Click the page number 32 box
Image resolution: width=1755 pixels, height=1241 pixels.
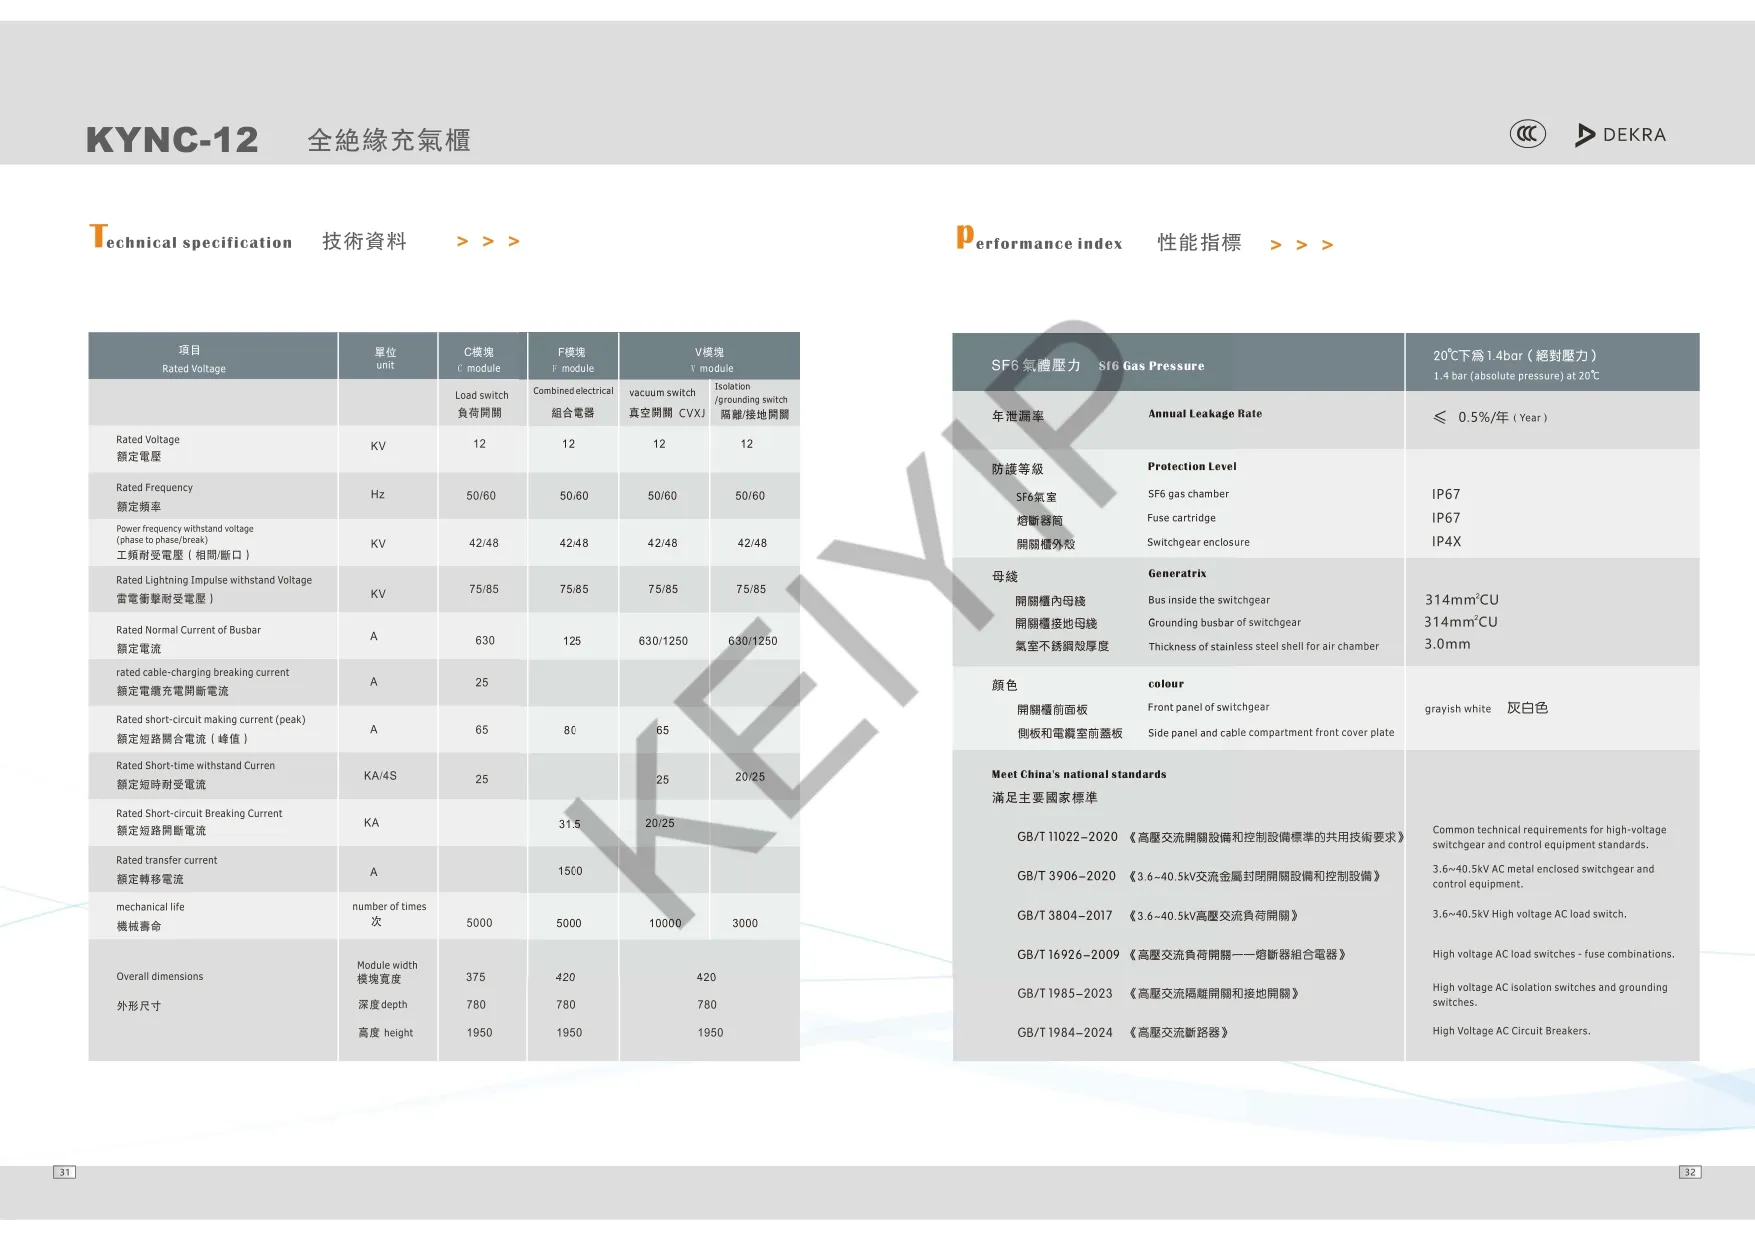coord(1689,1172)
